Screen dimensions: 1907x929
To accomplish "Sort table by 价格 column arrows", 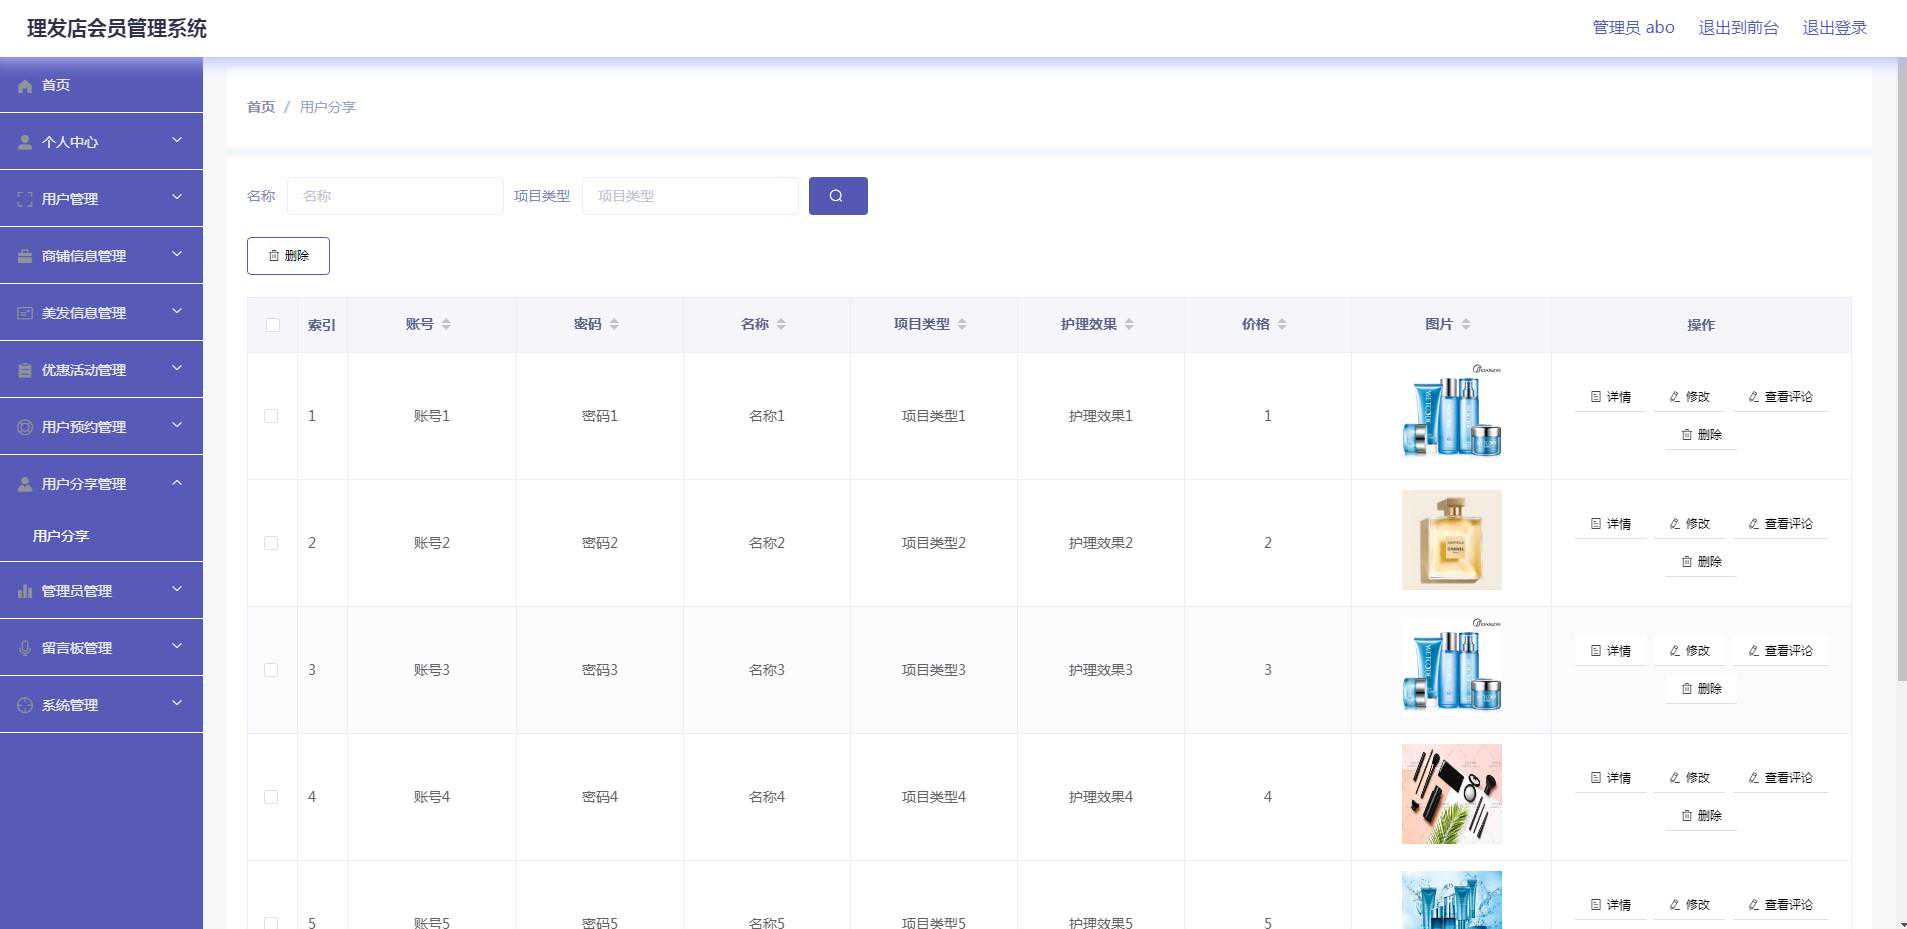I will pos(1282,324).
